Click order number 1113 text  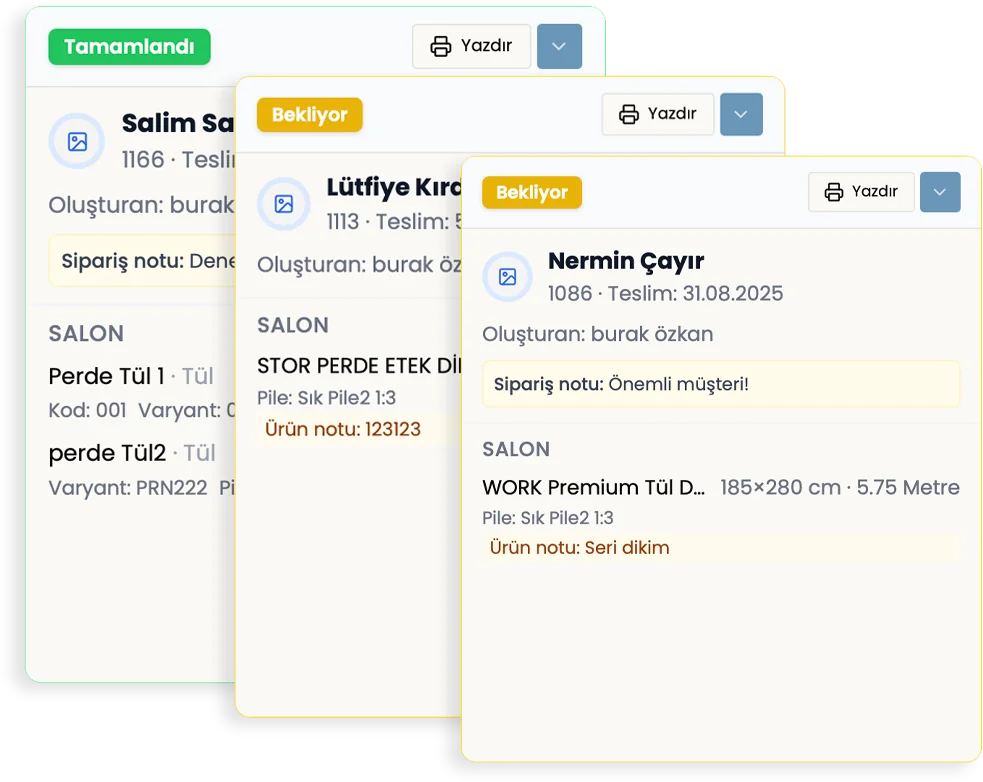click(x=342, y=221)
